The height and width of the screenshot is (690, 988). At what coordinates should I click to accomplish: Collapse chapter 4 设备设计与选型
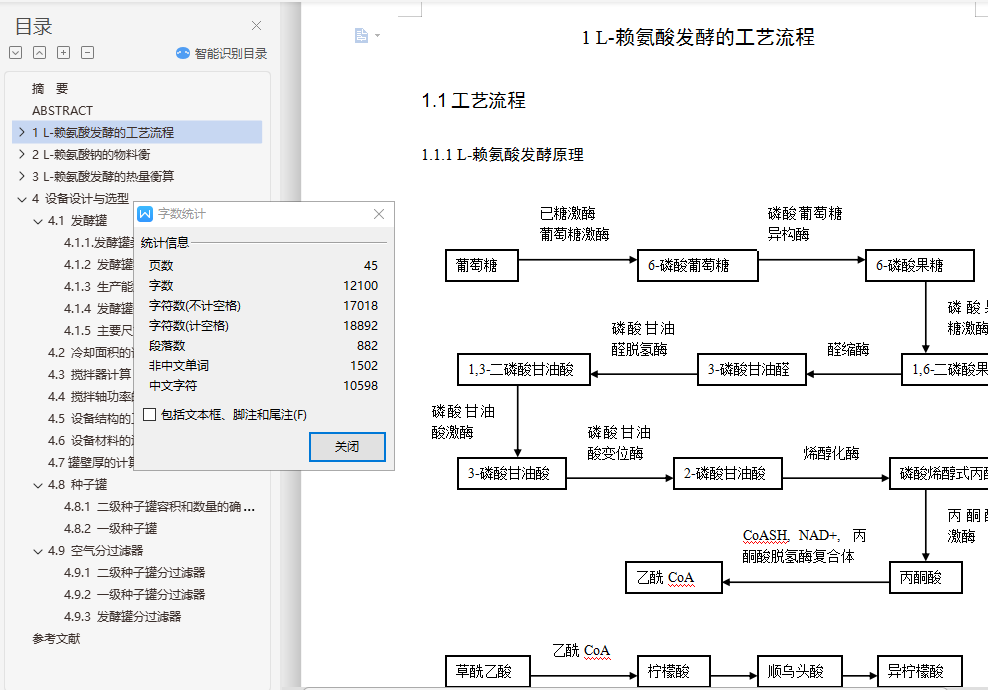21,198
